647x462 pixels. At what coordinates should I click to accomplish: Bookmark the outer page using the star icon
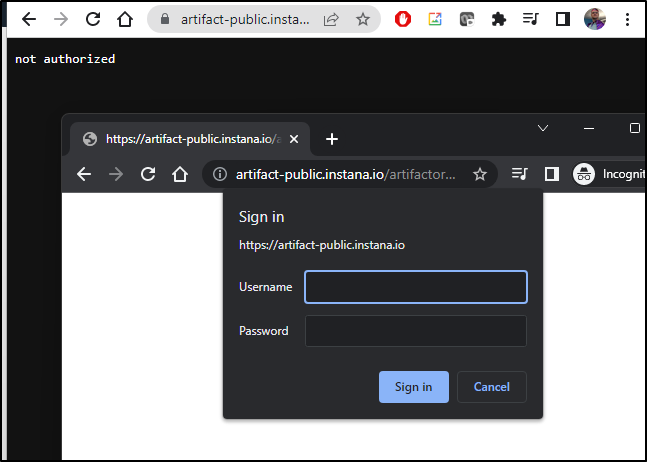[363, 19]
